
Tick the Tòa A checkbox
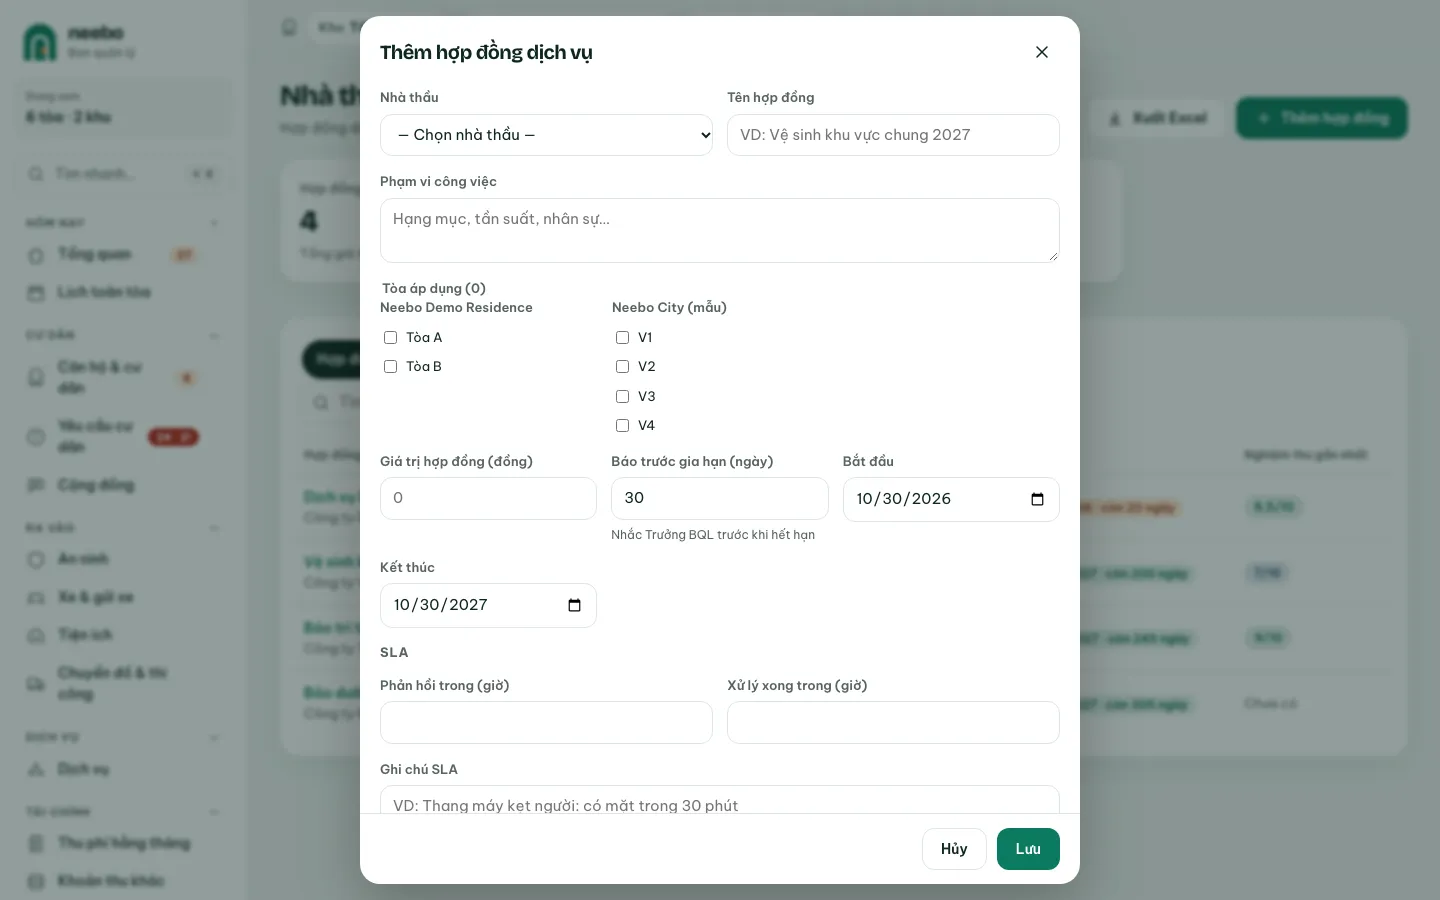pyautogui.click(x=391, y=338)
